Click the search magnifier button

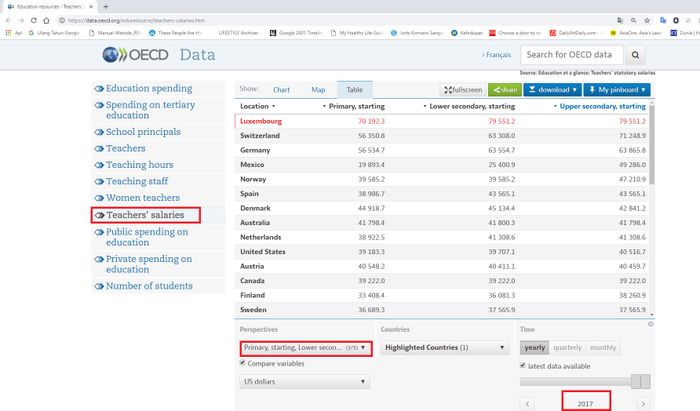[x=635, y=55]
